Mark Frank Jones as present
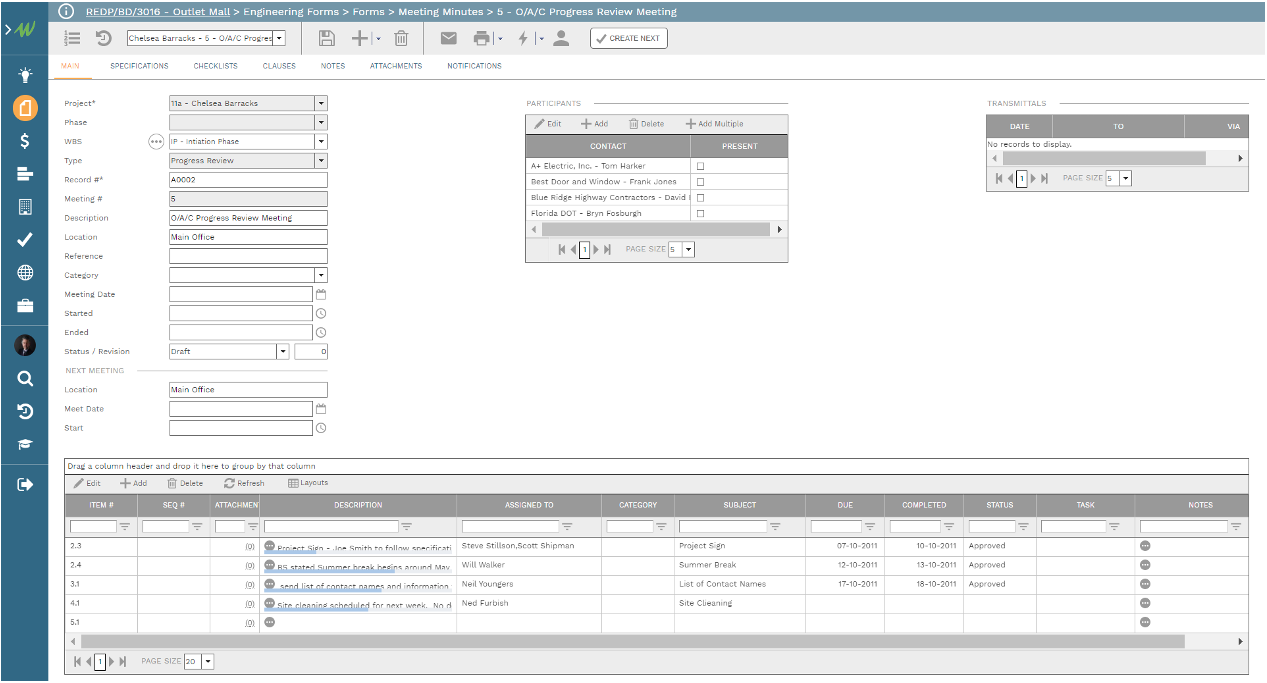Viewport: 1267px width, 683px height. [700, 182]
